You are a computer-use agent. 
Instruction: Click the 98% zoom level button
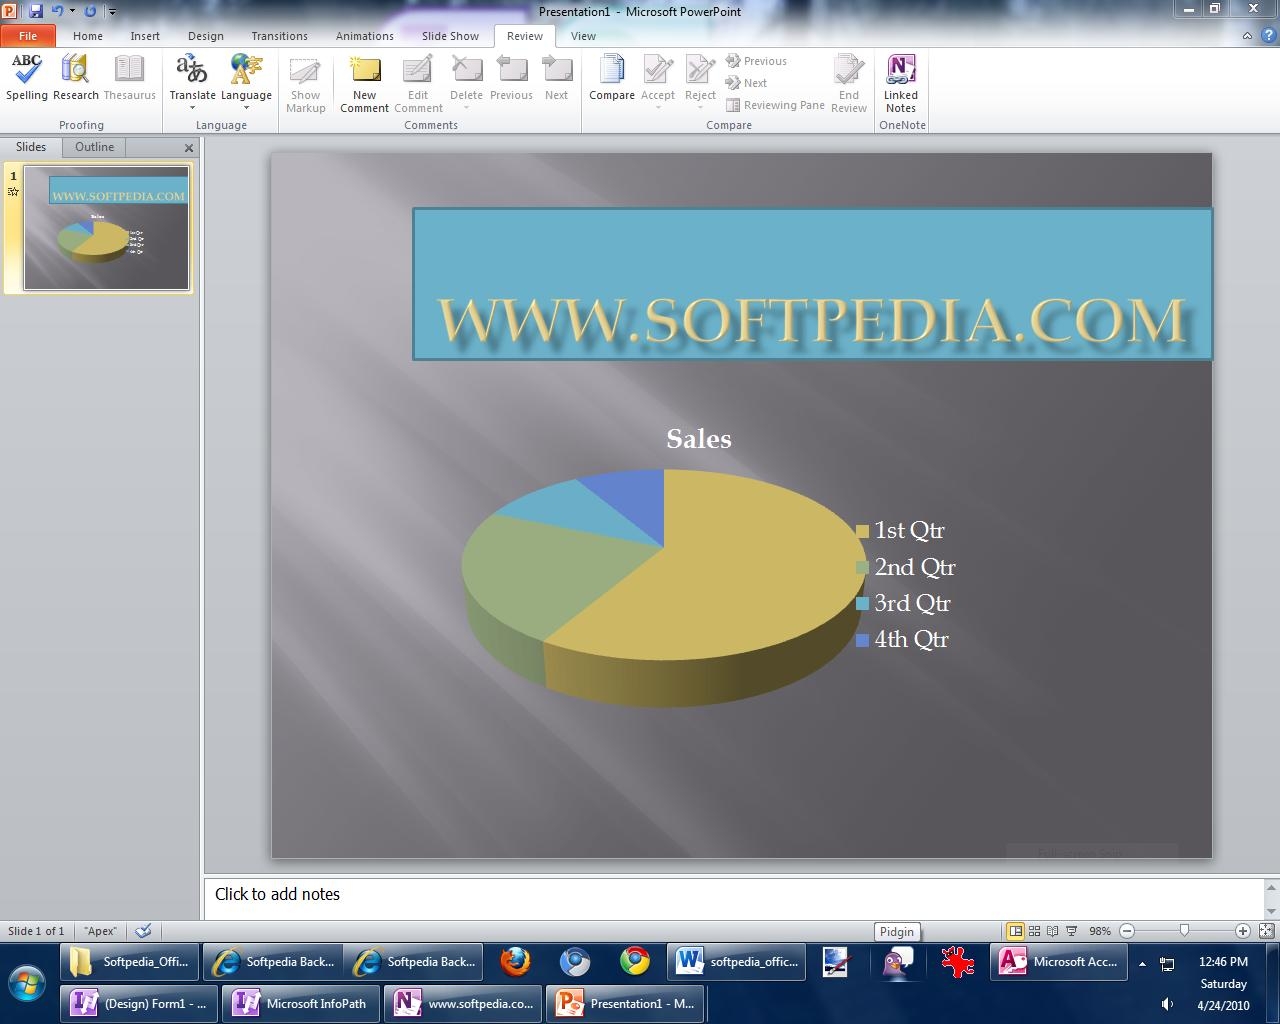[1100, 931]
